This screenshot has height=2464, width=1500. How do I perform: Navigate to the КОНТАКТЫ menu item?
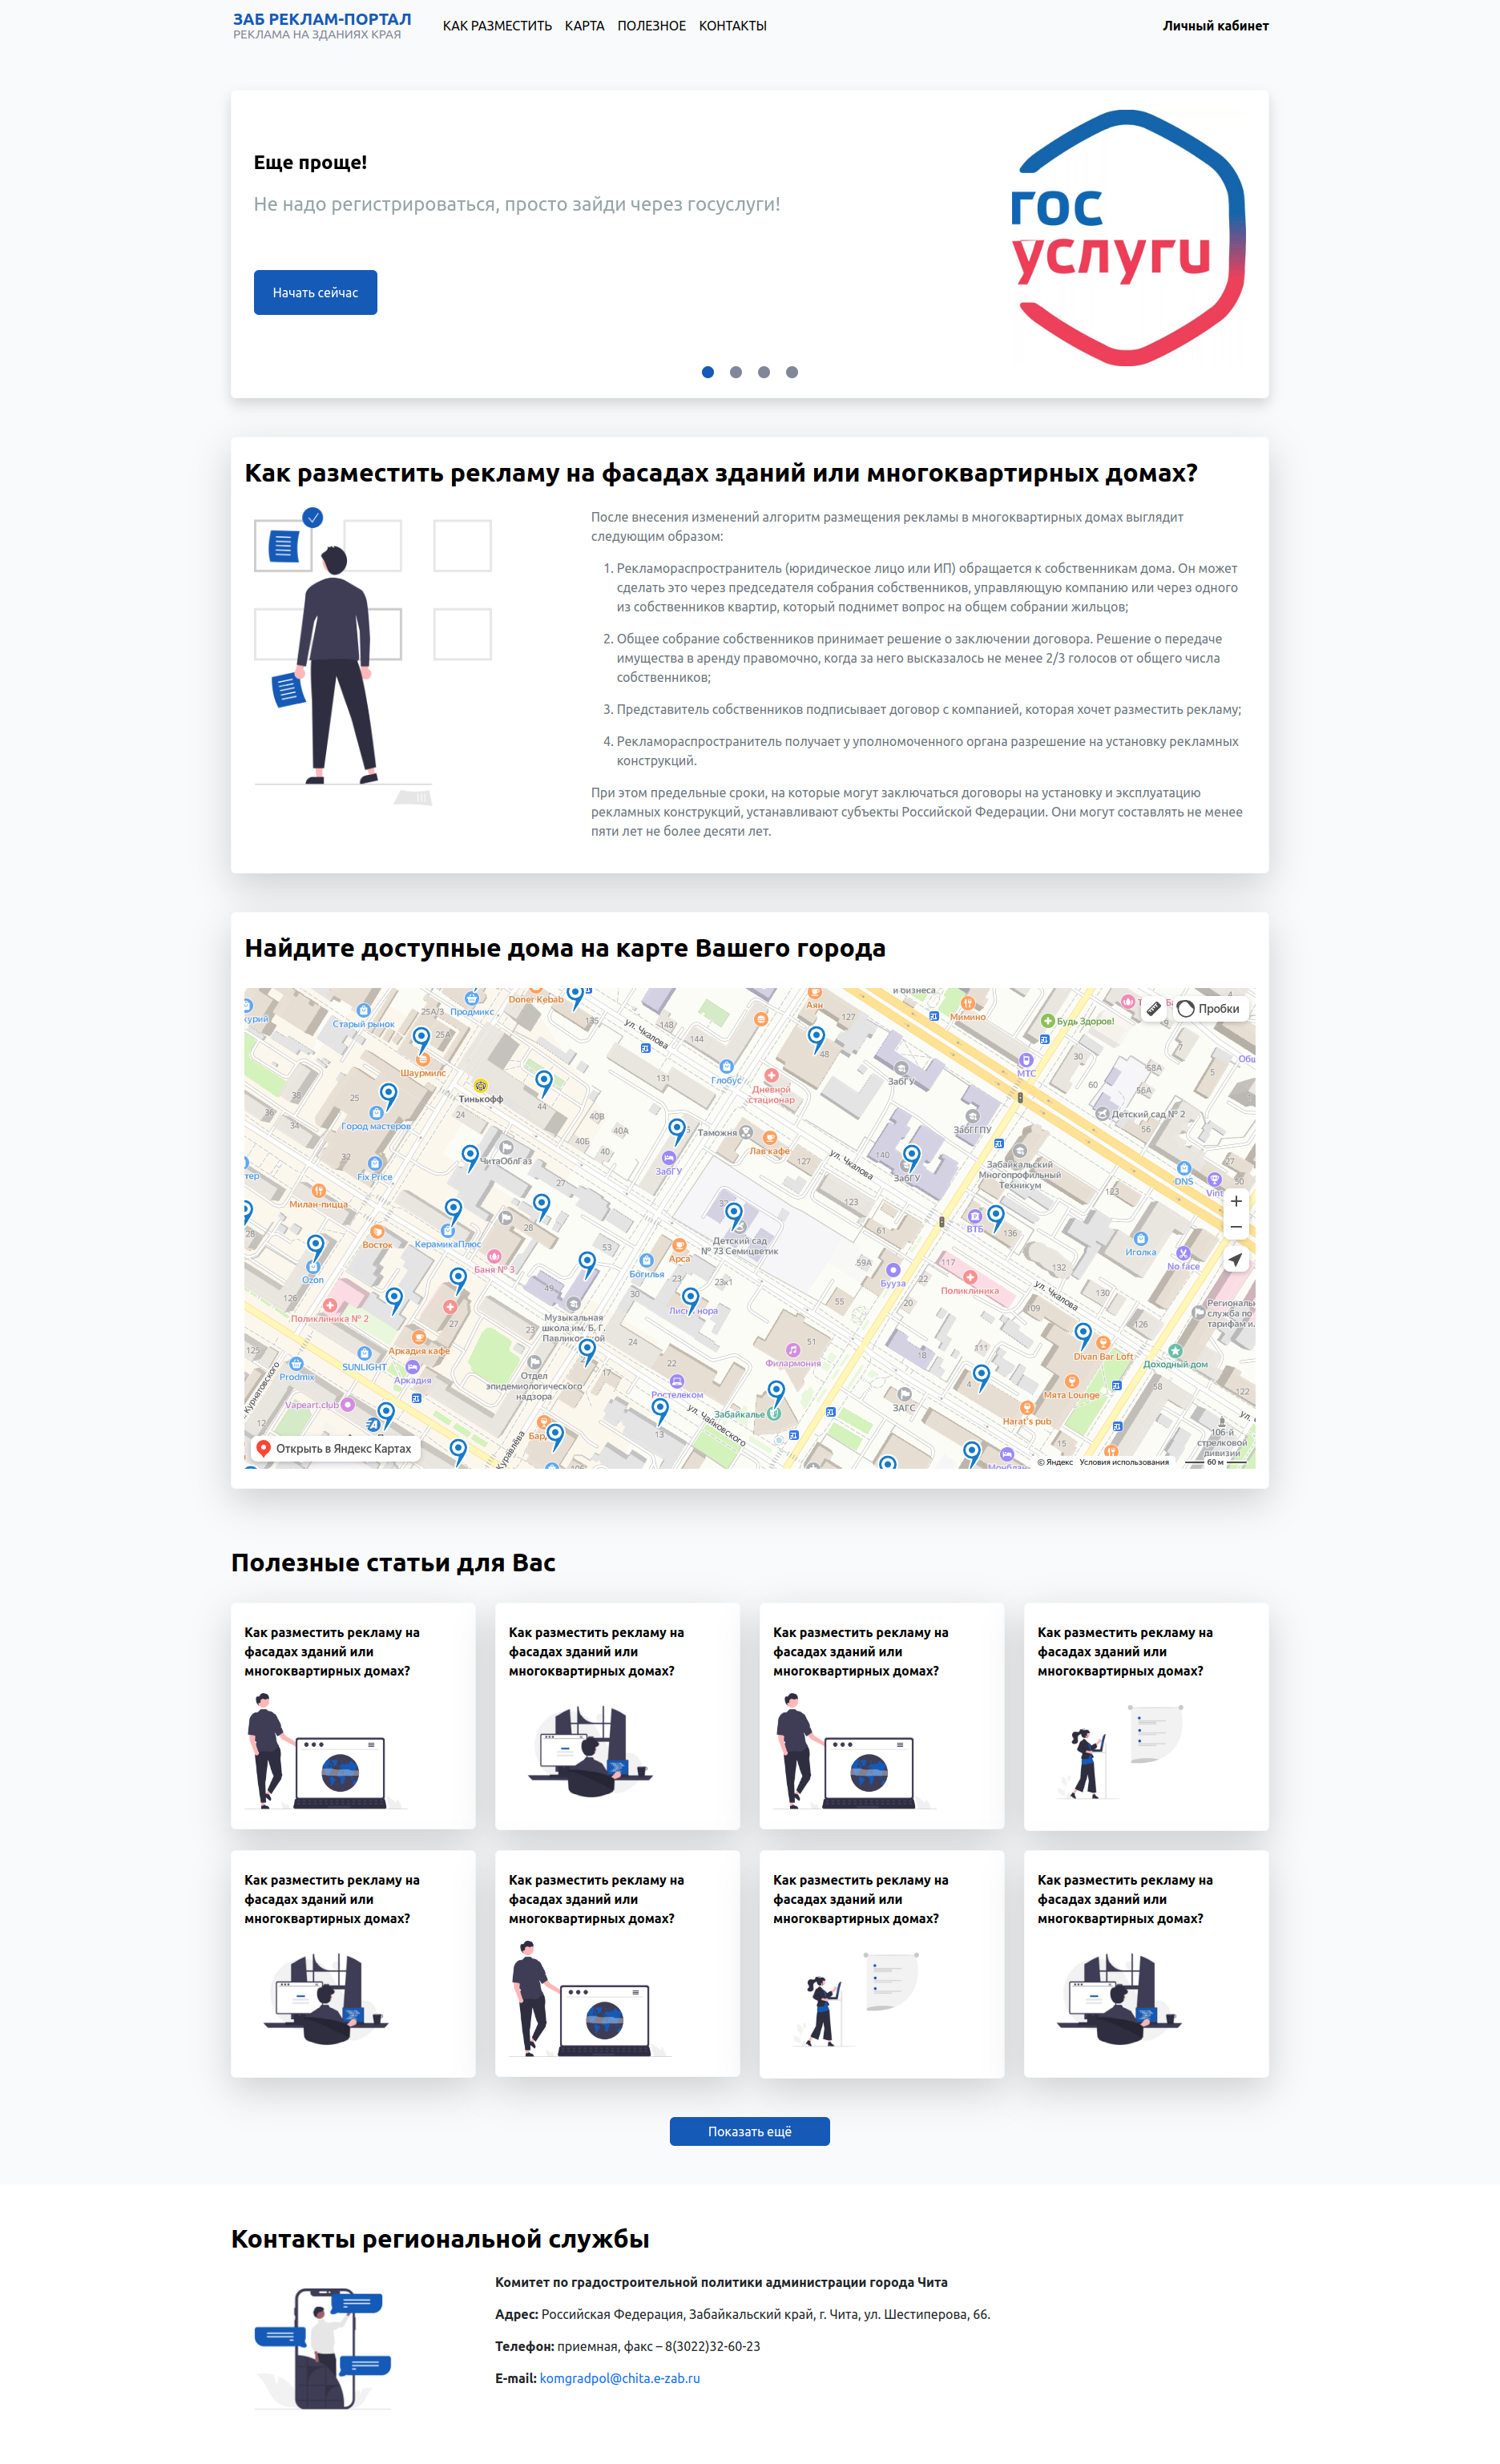tap(733, 26)
